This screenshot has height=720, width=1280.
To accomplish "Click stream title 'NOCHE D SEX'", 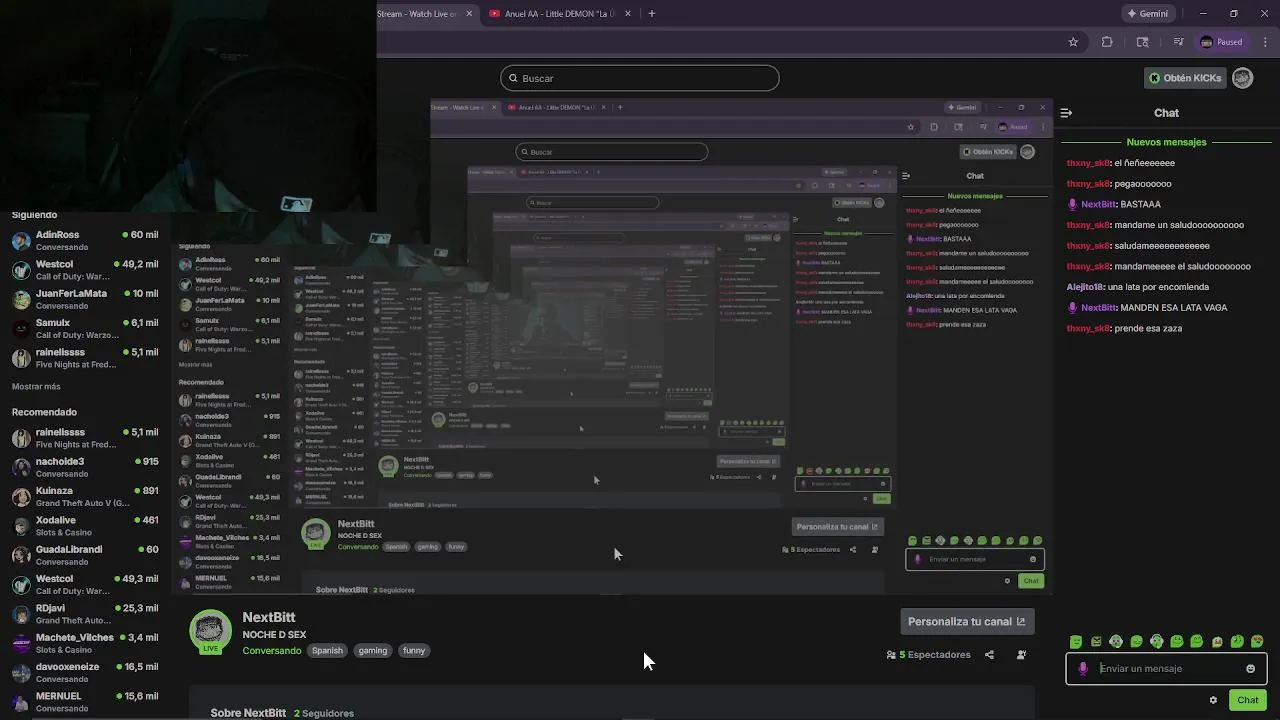I will tap(274, 635).
